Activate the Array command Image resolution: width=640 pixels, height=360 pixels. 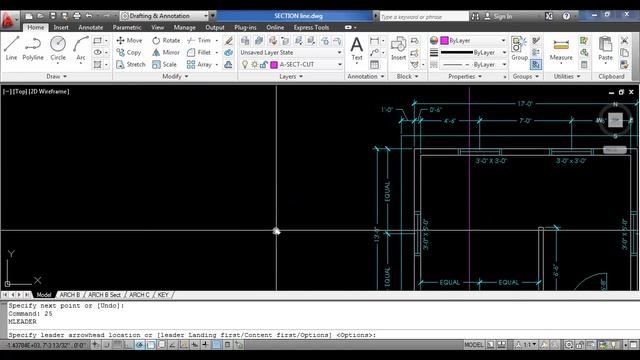coord(199,64)
